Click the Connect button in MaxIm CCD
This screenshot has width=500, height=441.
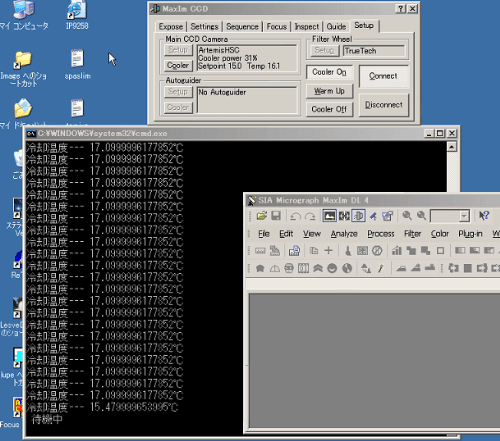tap(383, 76)
